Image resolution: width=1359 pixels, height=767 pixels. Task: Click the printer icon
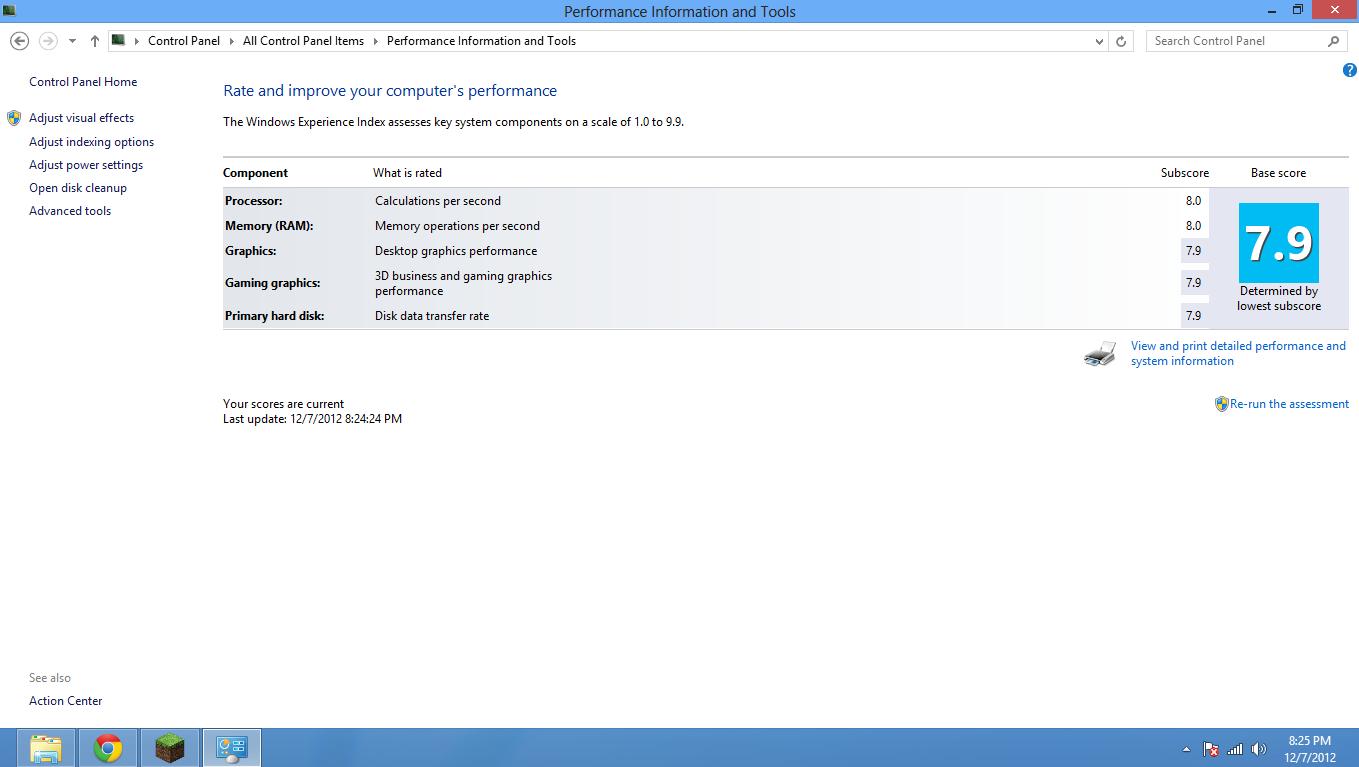tap(1100, 353)
